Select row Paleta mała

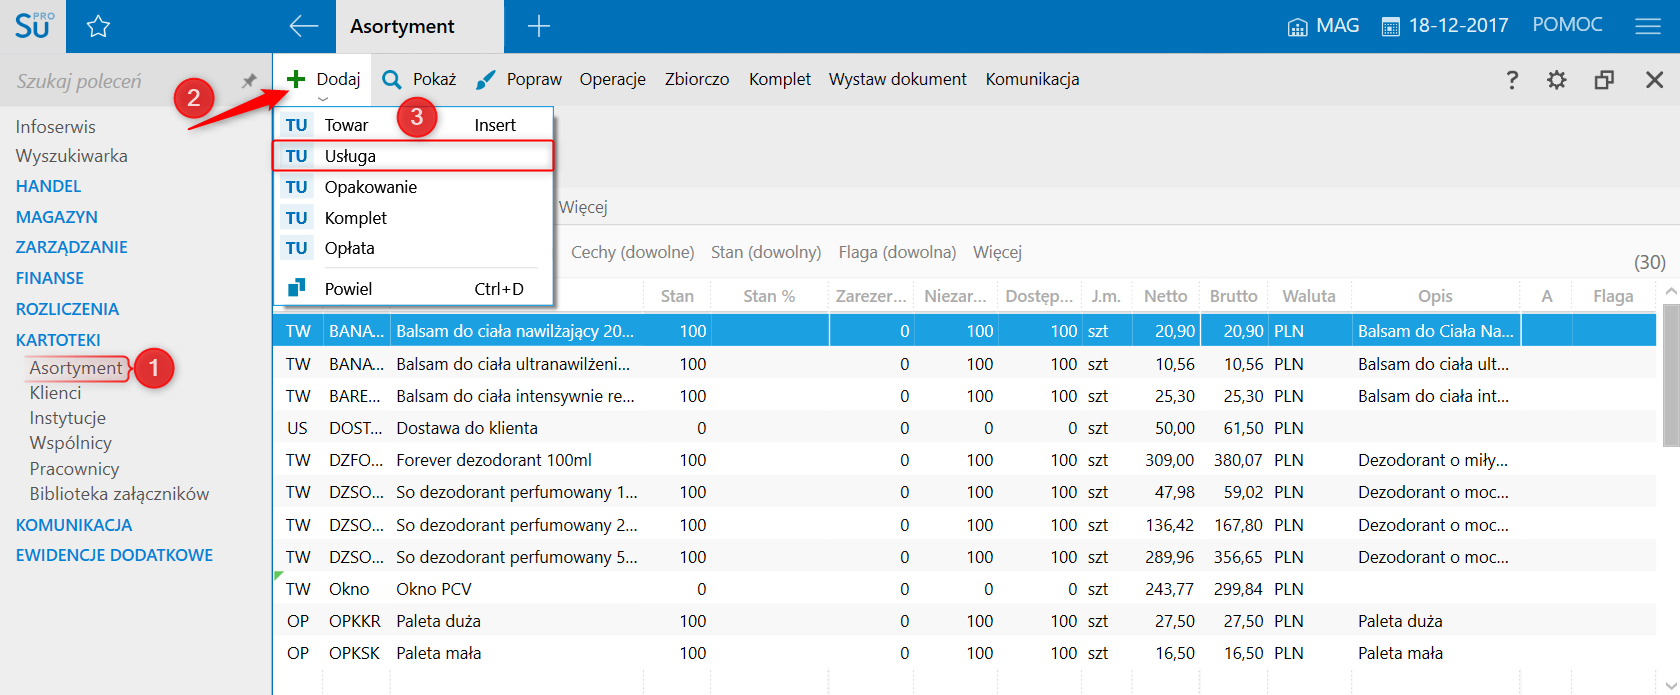(964, 653)
